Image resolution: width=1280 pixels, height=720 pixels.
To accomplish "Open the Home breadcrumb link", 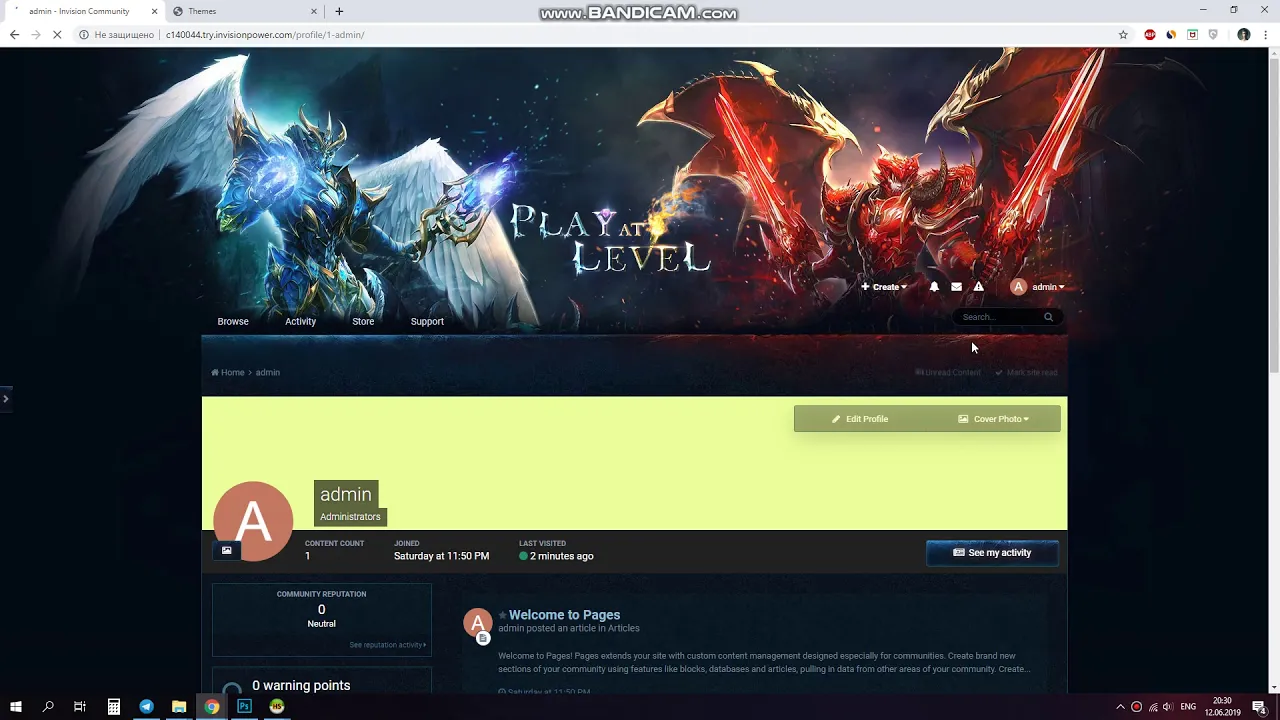I will tap(228, 372).
